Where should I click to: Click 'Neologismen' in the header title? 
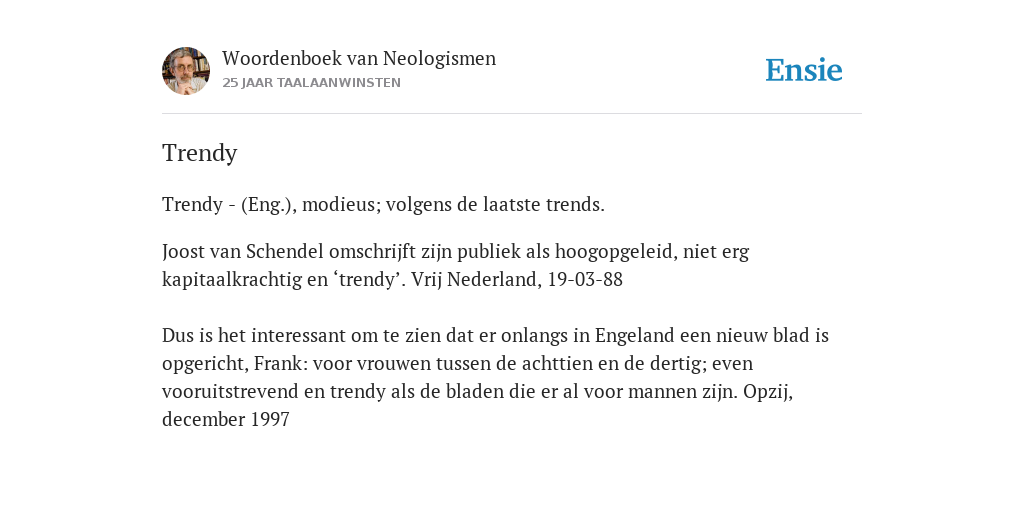440,59
